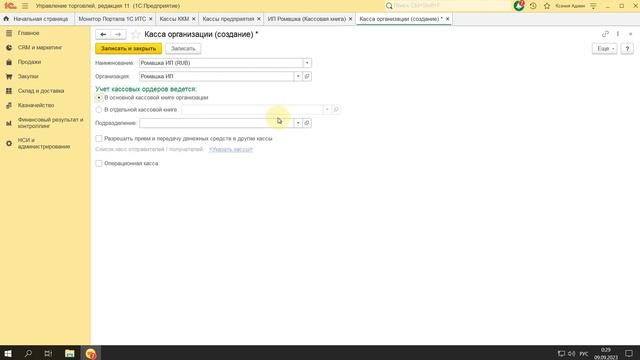Open settings lines icon next to user name
Viewport: 640px width, 360px height.
tap(593, 6)
